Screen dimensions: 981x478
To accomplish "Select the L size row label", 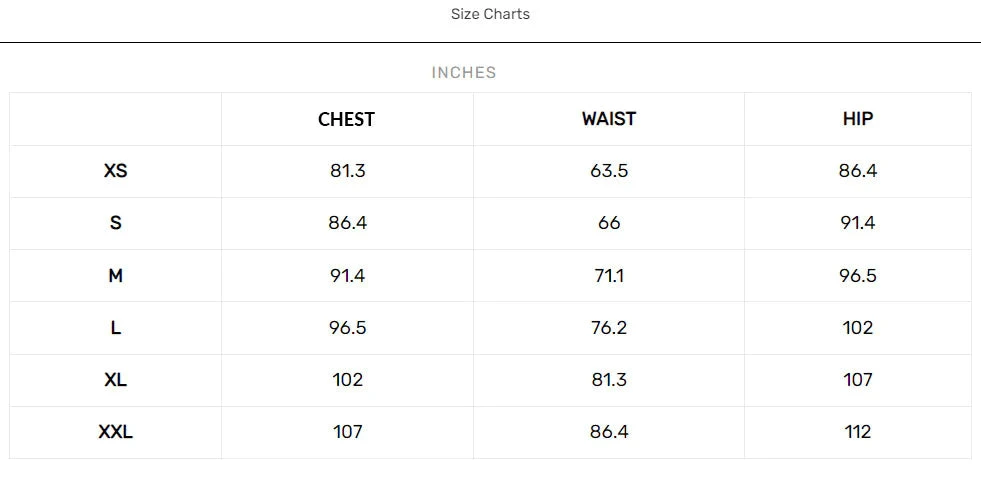I will tap(116, 328).
